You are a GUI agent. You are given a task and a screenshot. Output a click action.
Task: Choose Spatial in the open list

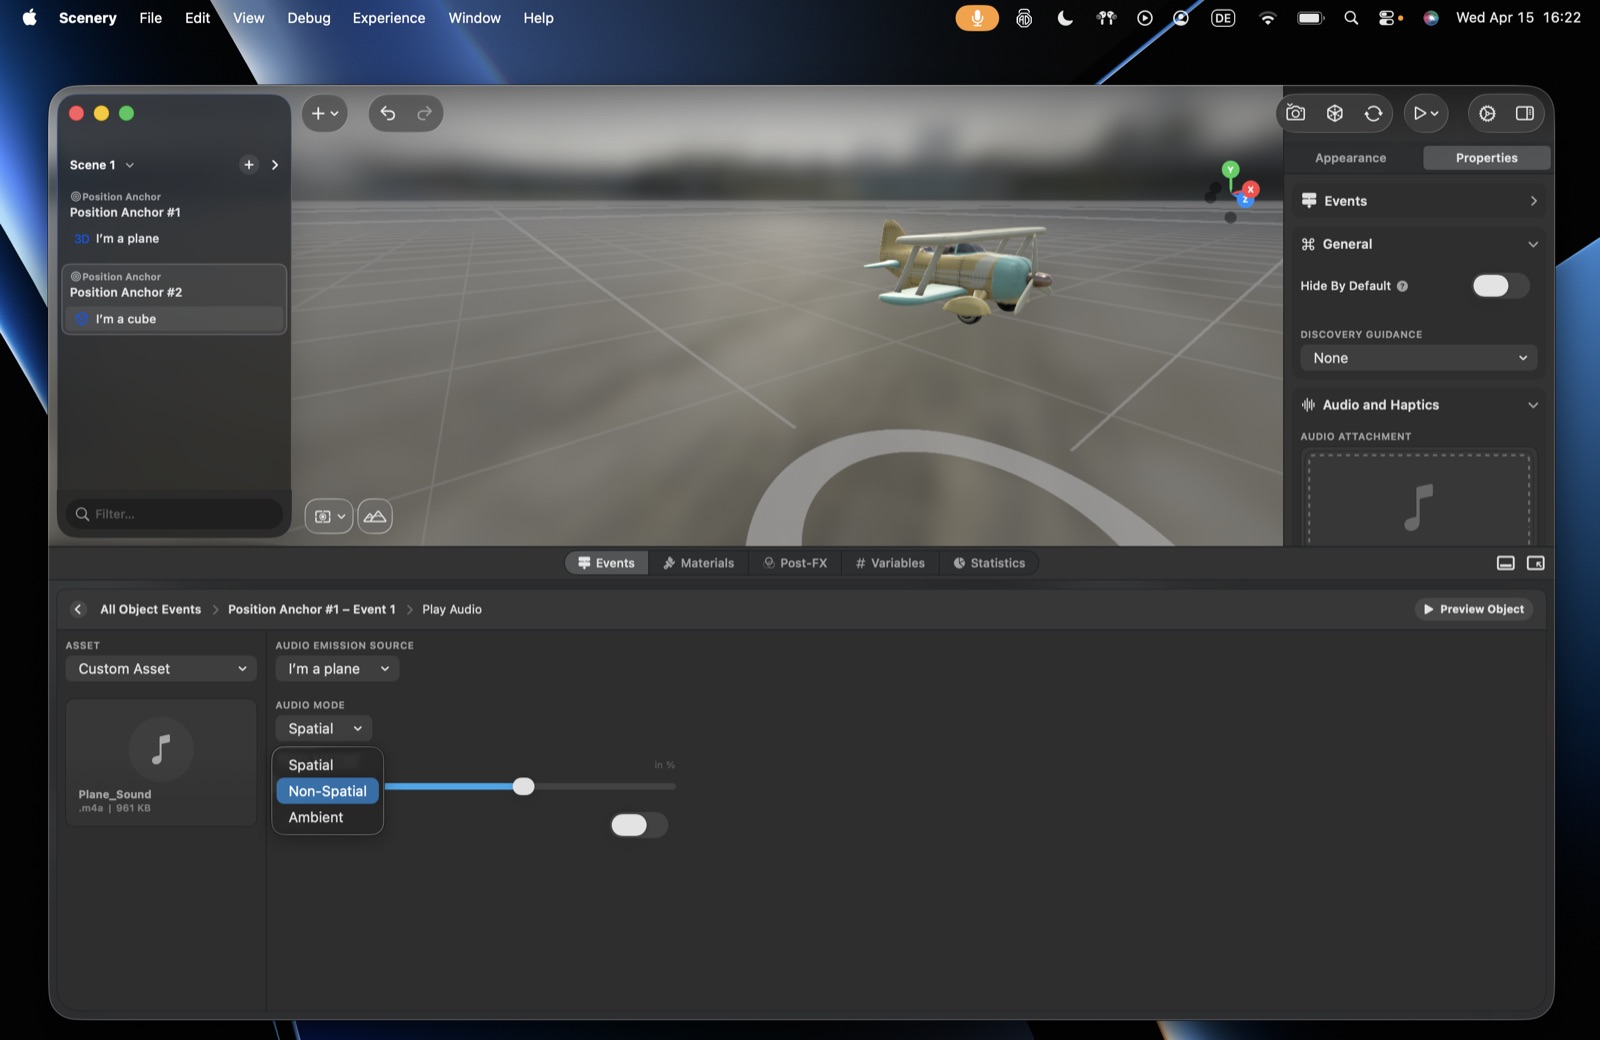(328, 765)
